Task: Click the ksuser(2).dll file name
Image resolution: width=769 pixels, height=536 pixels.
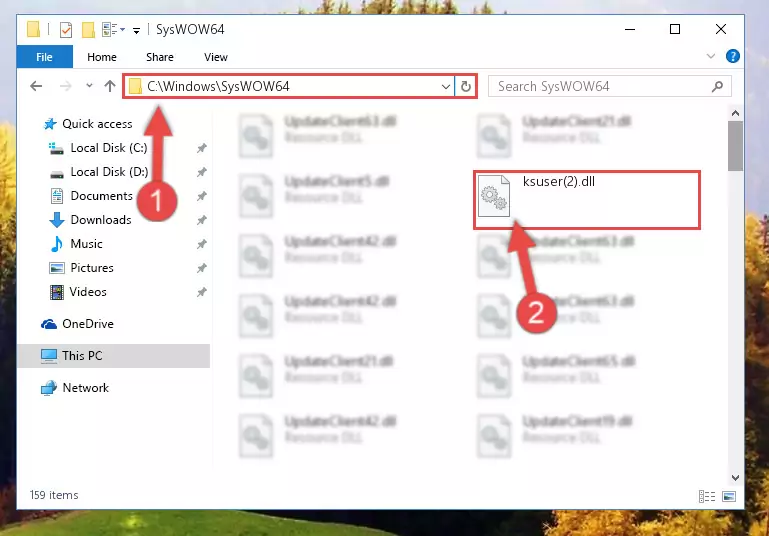Action: click(559, 181)
